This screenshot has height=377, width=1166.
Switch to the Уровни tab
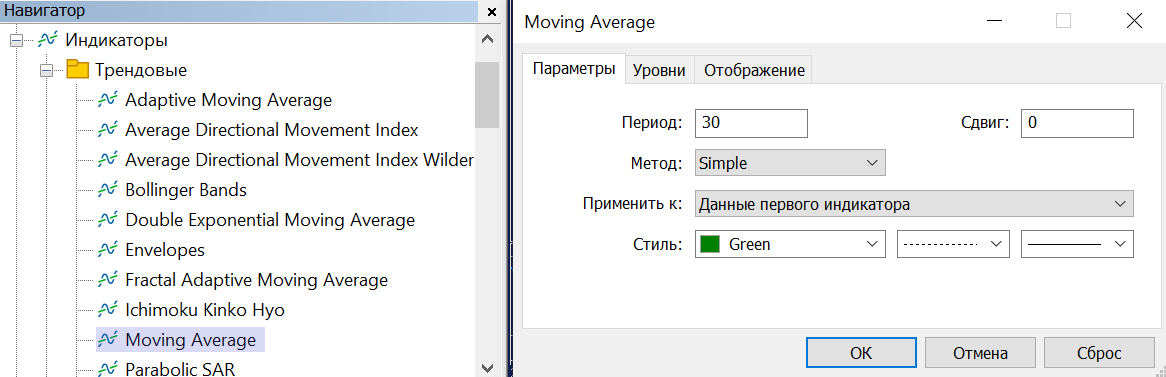(660, 71)
